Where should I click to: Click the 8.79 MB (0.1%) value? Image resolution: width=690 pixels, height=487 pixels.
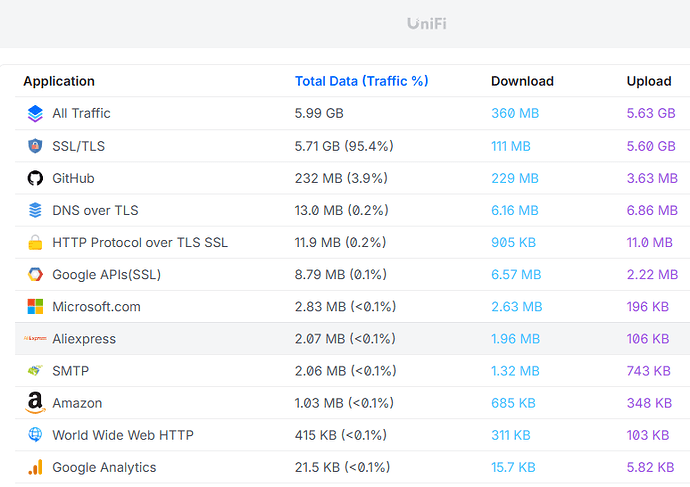point(341,275)
